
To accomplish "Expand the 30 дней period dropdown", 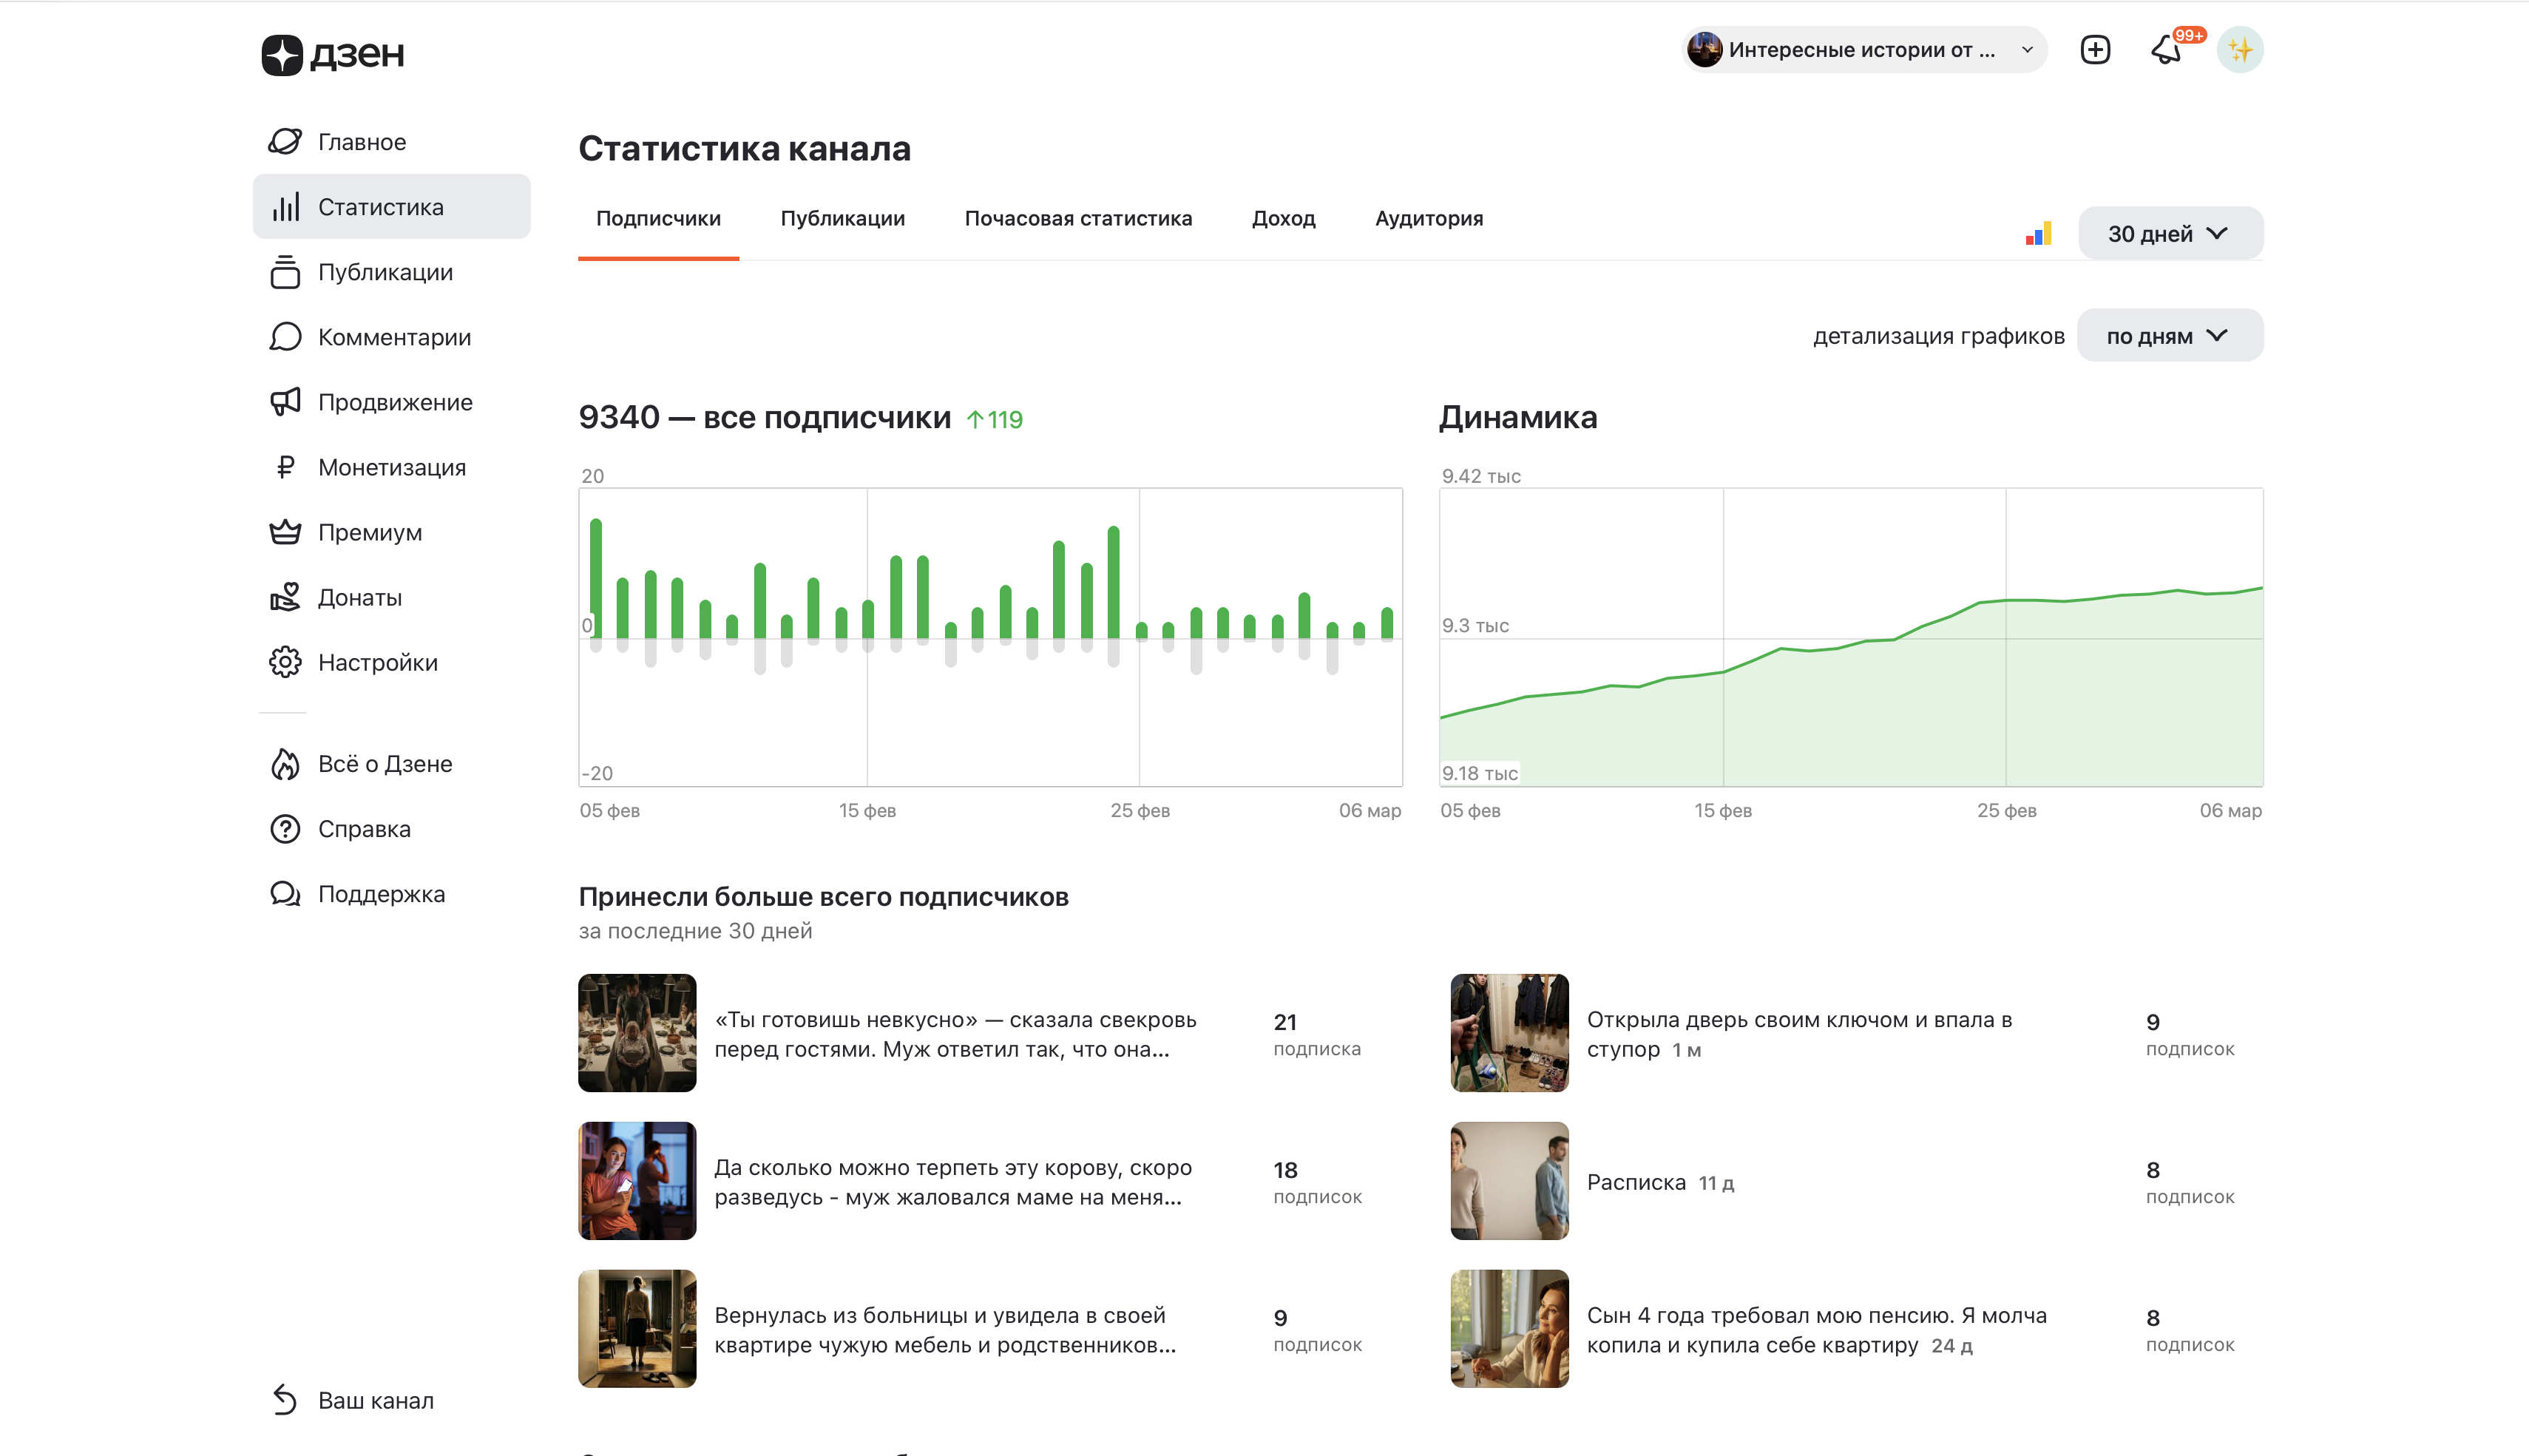I will coord(2169,234).
